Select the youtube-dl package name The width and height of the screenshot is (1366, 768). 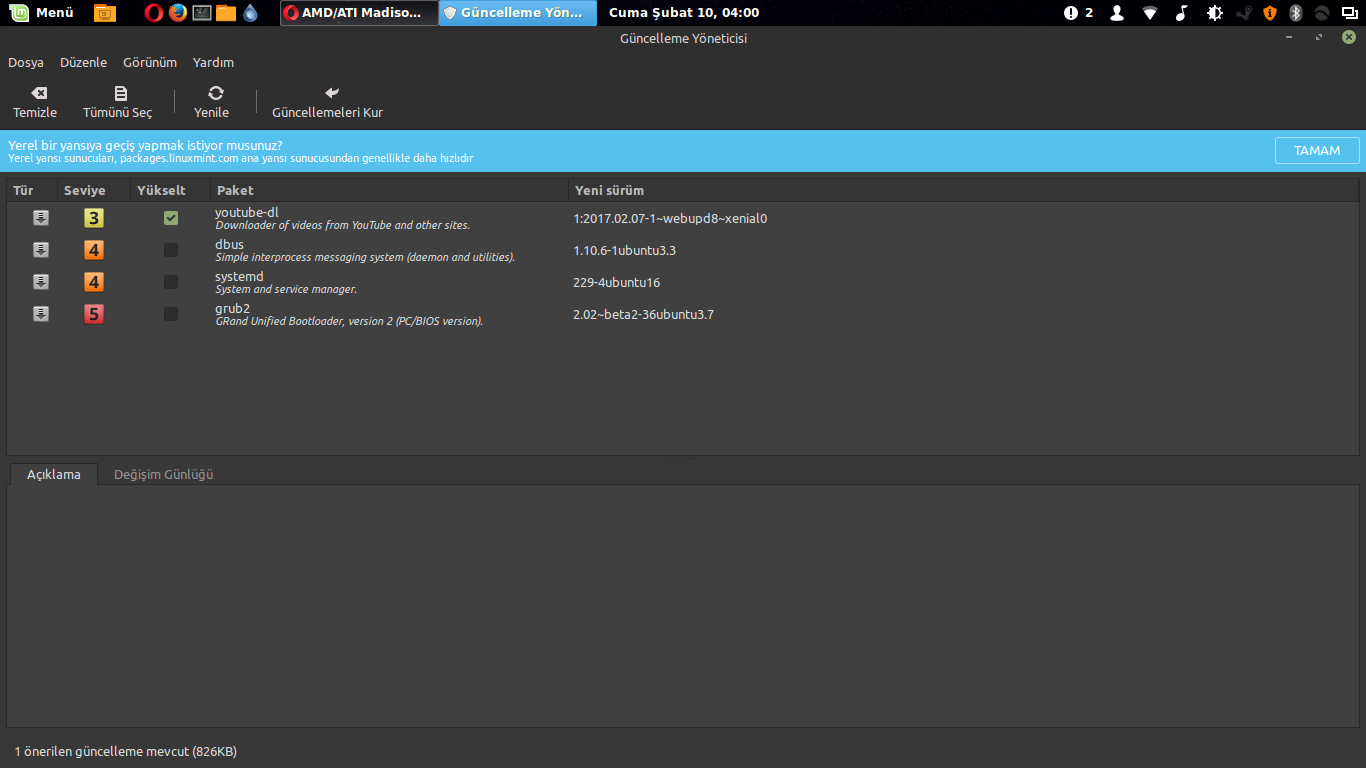[x=247, y=212]
